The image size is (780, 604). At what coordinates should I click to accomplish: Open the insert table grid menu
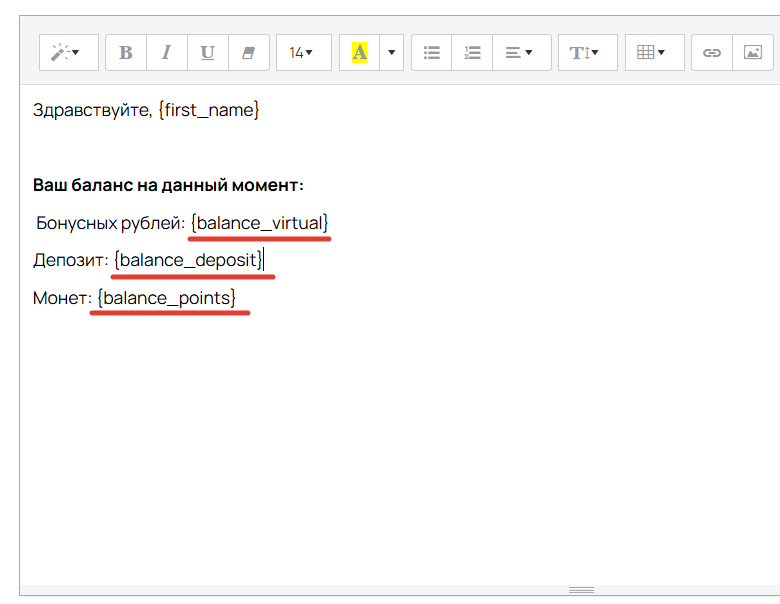point(652,53)
